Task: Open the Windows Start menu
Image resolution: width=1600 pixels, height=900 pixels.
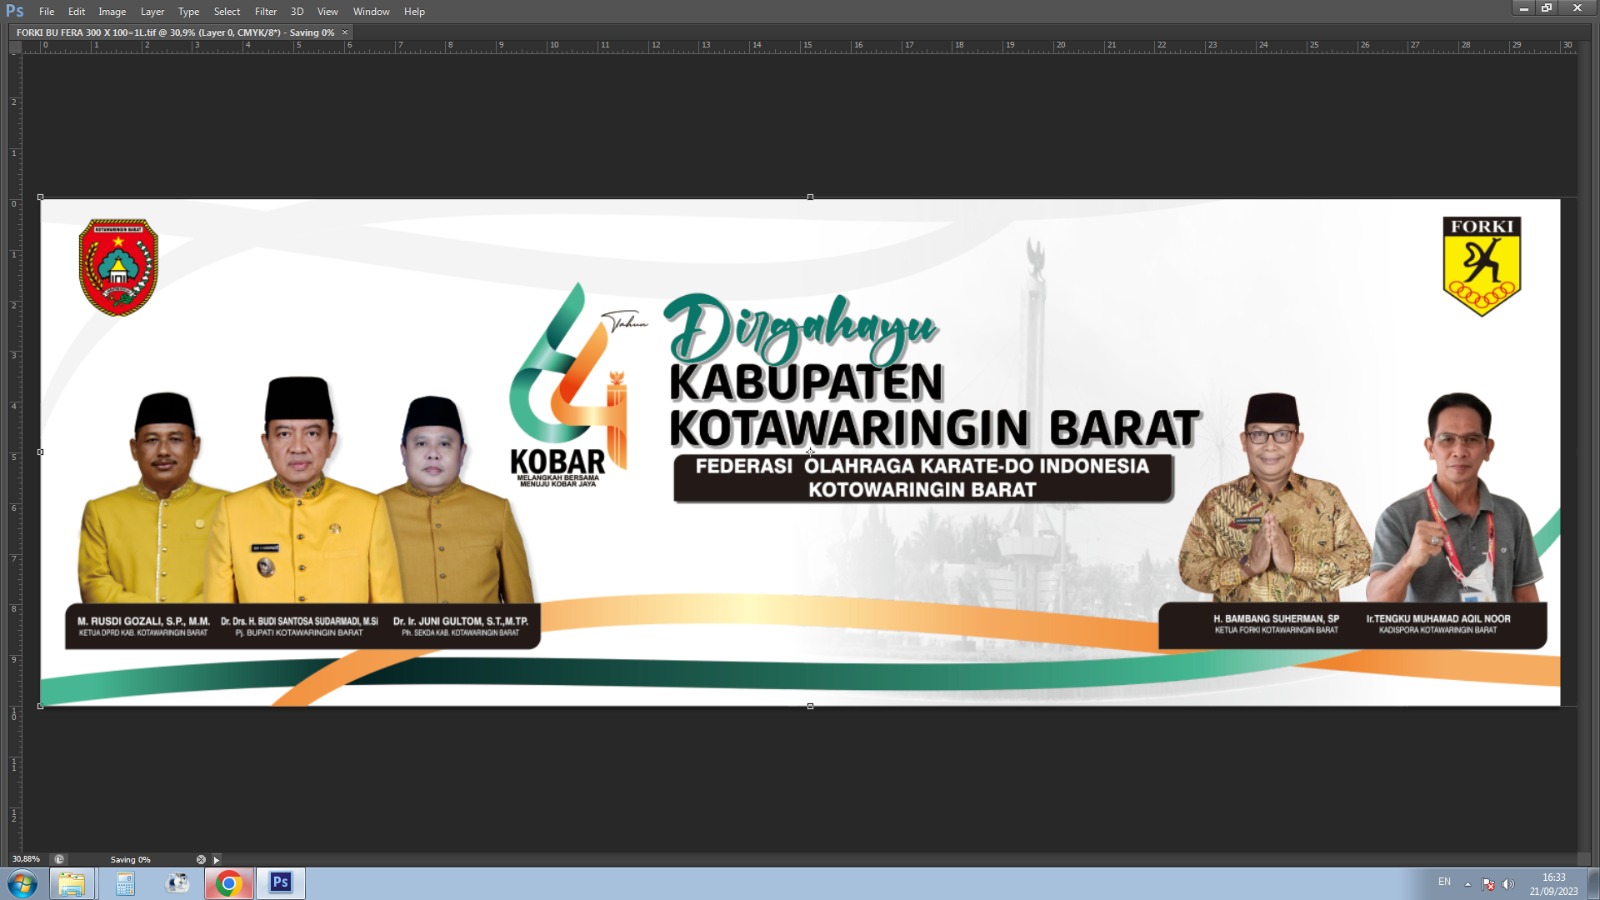Action: (x=22, y=883)
